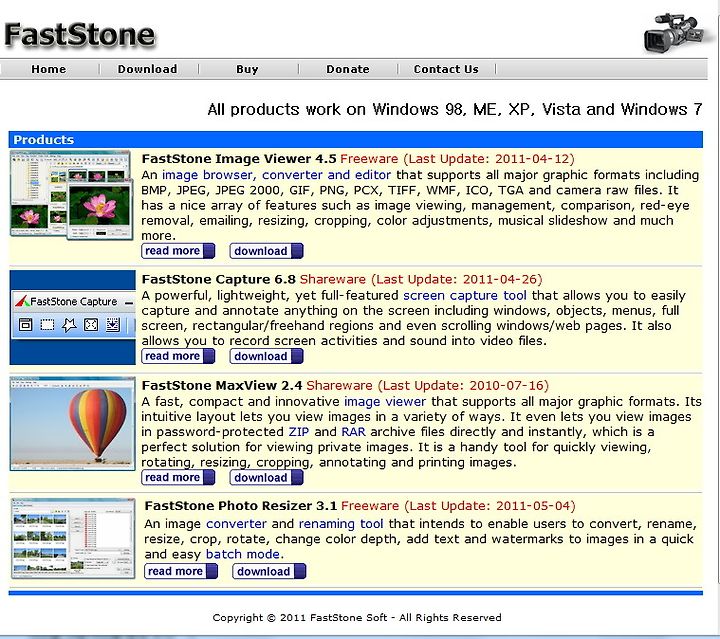The width and height of the screenshot is (720, 639).
Task: Download FastStone Photo Resizer 3.1
Action: pos(269,571)
